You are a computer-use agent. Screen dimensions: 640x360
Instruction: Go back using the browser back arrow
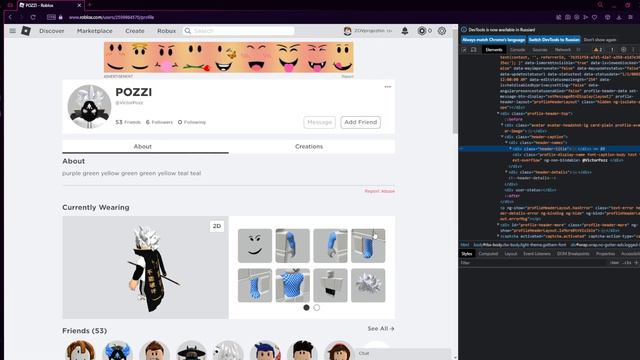tap(10, 17)
